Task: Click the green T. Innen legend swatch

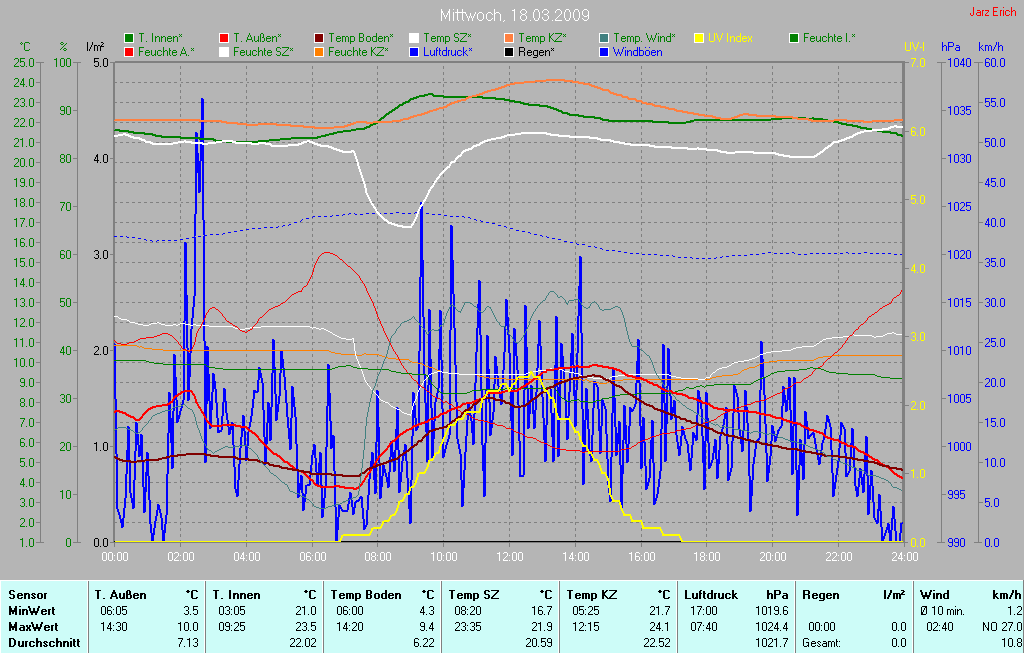Action: tap(129, 38)
